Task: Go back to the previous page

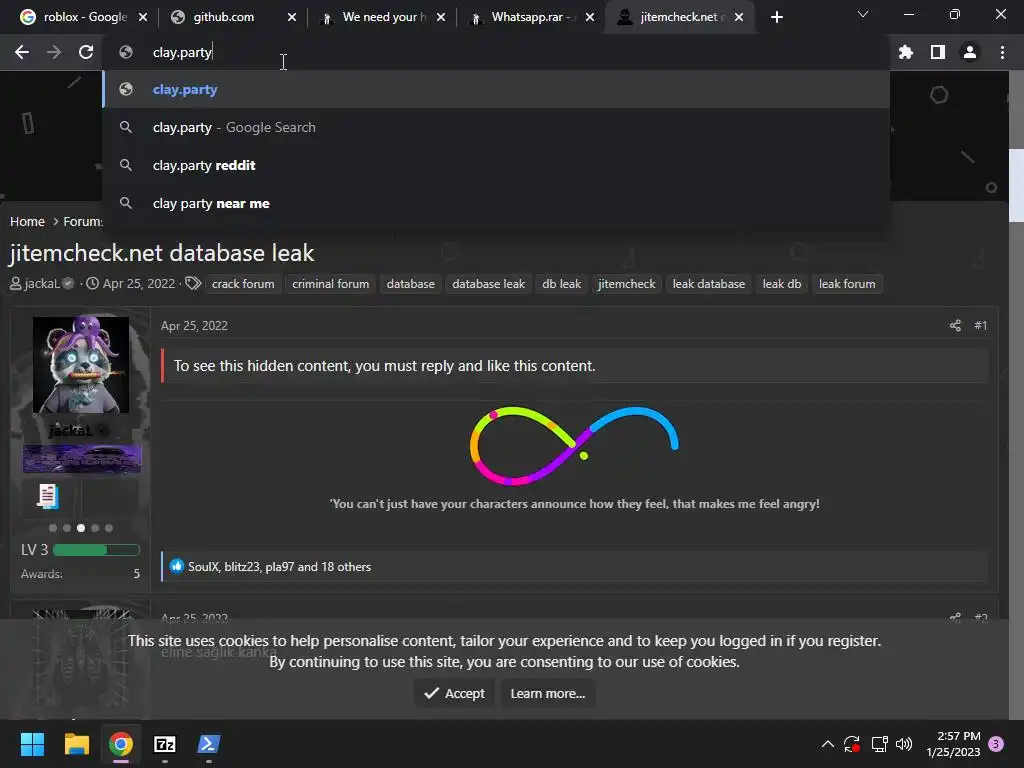Action: pyautogui.click(x=22, y=52)
